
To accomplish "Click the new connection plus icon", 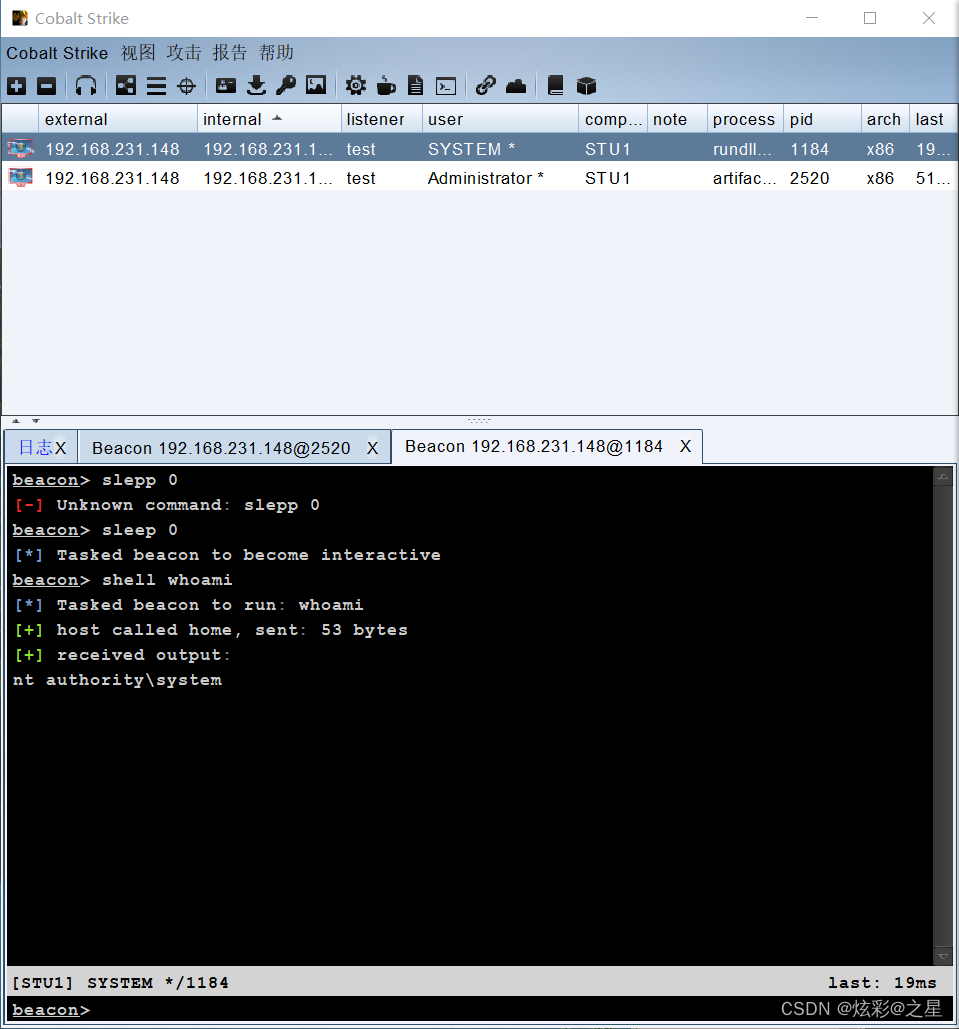I will [16, 86].
